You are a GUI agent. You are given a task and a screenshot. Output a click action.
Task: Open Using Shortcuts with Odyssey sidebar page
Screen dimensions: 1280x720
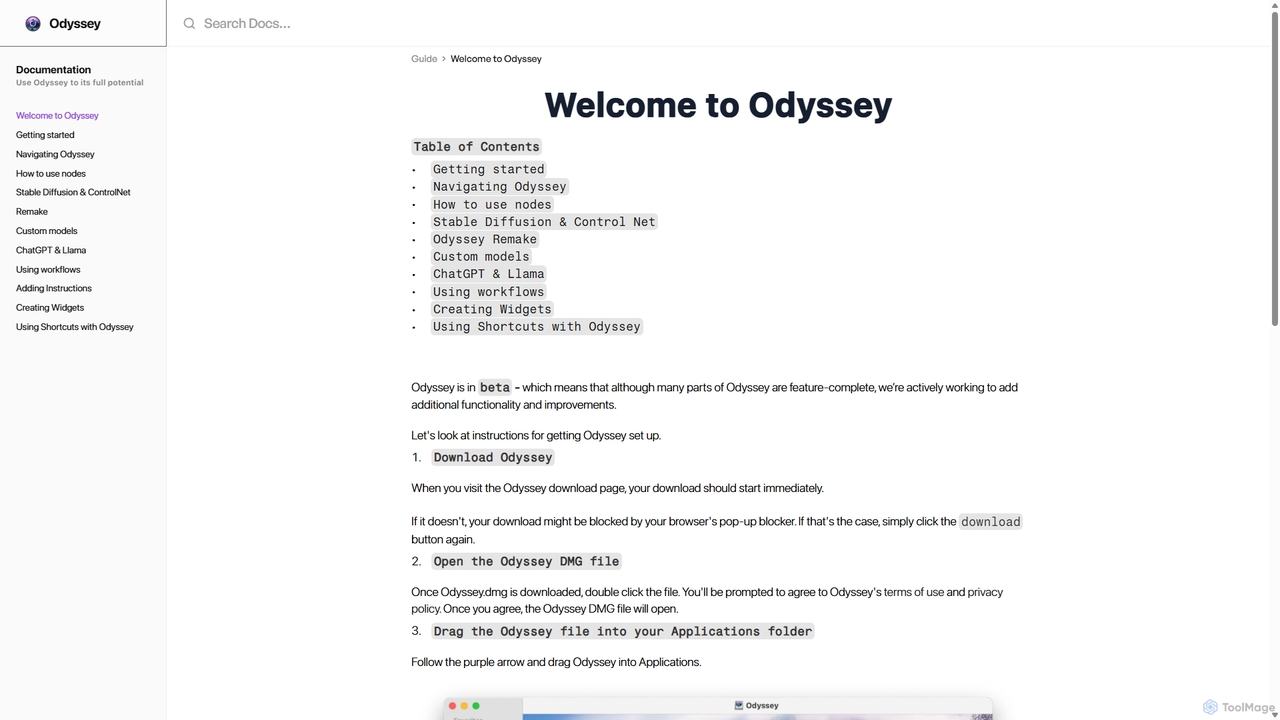75,327
